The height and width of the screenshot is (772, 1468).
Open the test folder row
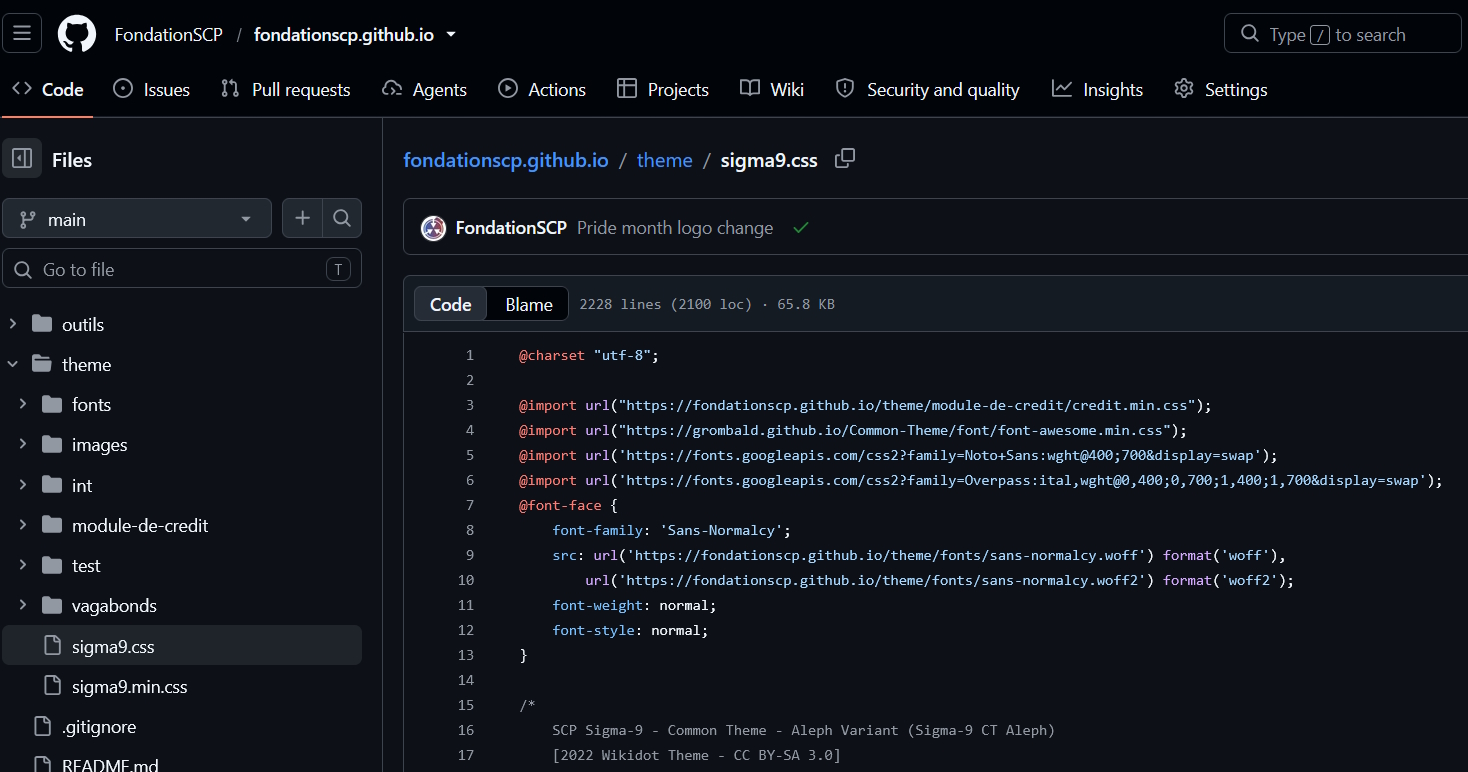coord(182,565)
